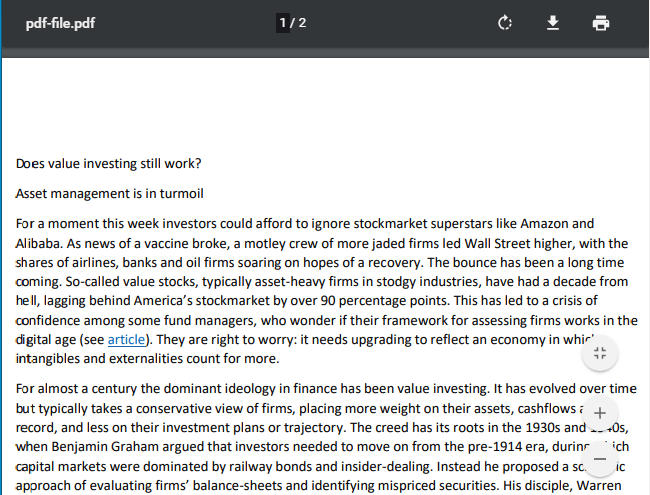Click the total page count '2'

tap(302, 23)
